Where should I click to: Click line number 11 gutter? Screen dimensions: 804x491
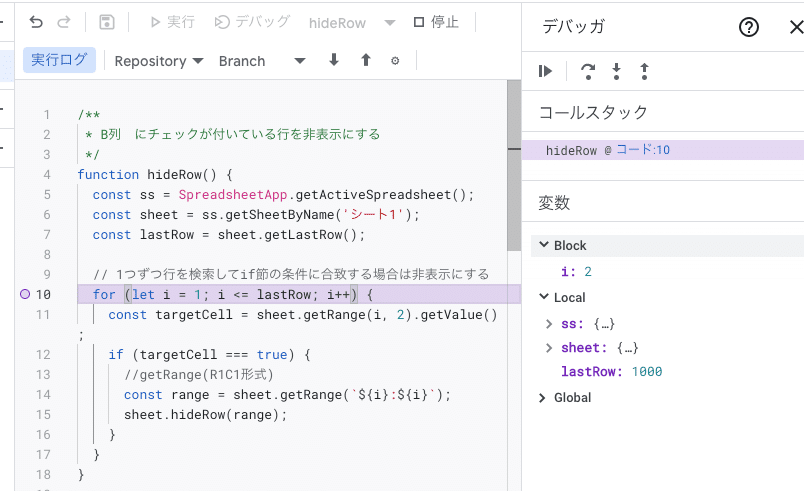[43, 314]
